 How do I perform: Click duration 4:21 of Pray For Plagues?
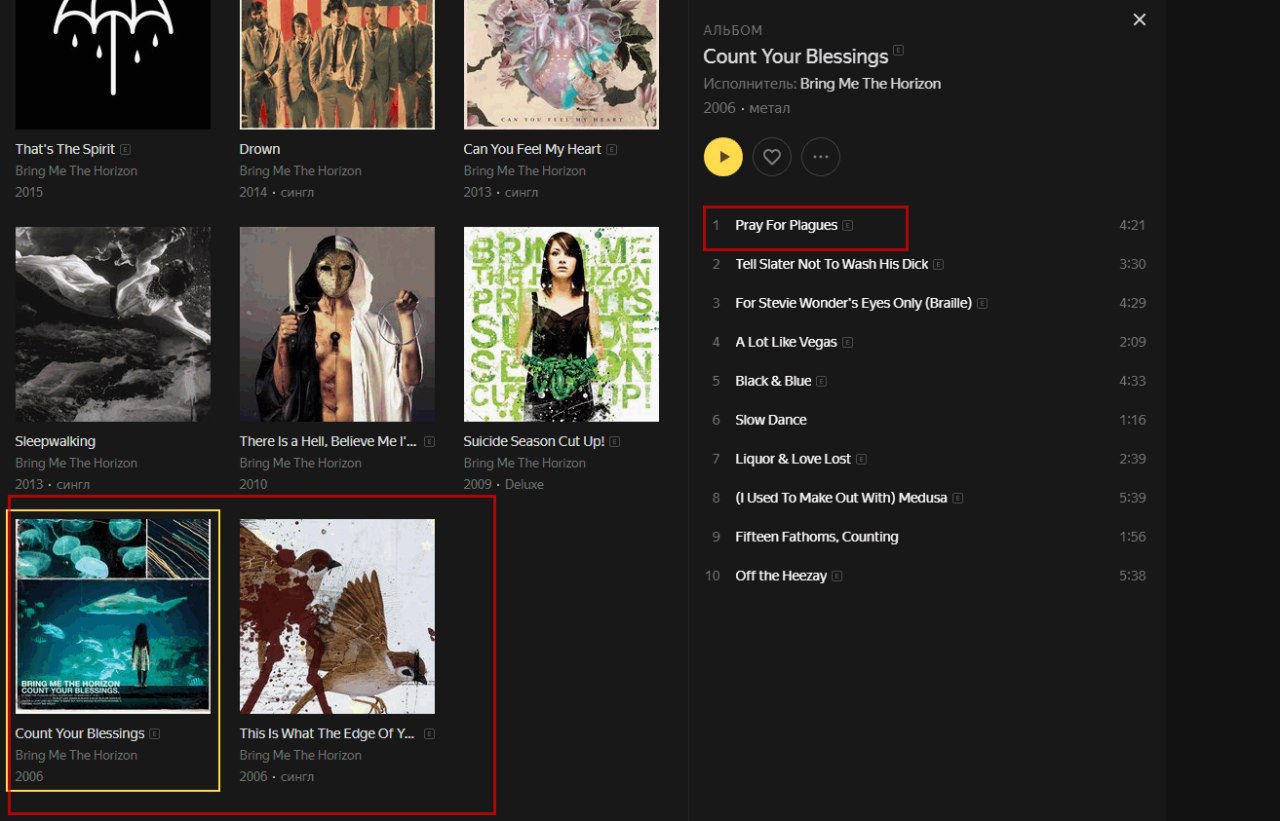tap(1132, 225)
